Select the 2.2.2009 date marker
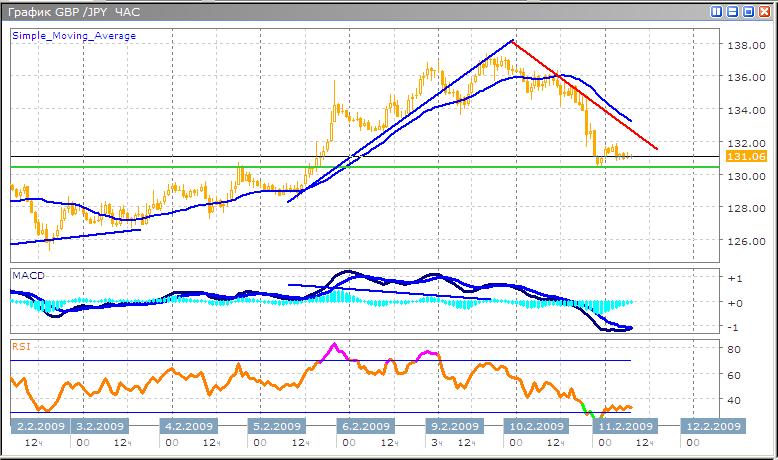The image size is (778, 460). point(38,425)
